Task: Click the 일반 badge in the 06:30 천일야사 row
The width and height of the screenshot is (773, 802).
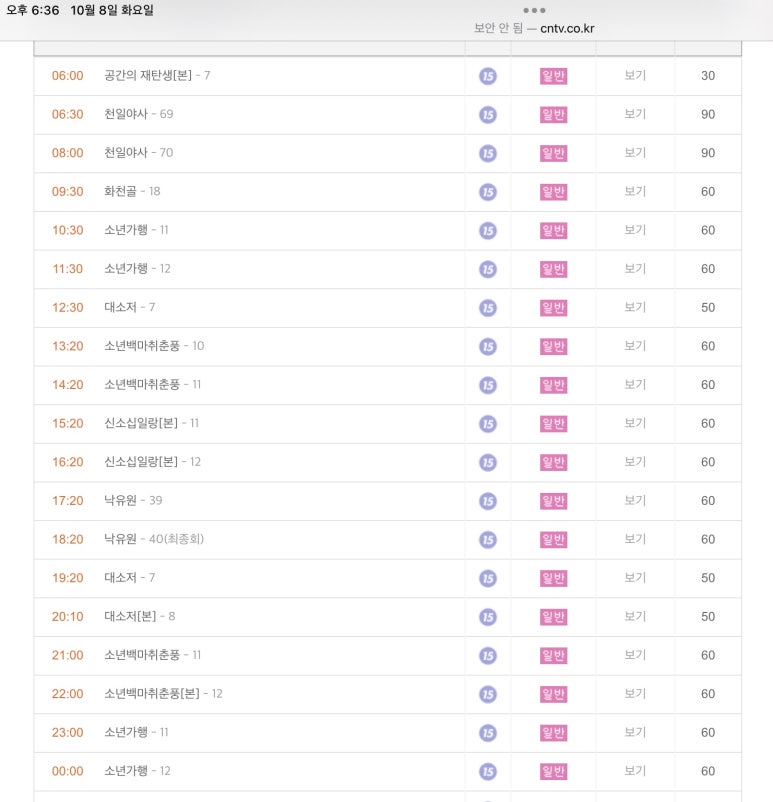Action: (x=553, y=115)
